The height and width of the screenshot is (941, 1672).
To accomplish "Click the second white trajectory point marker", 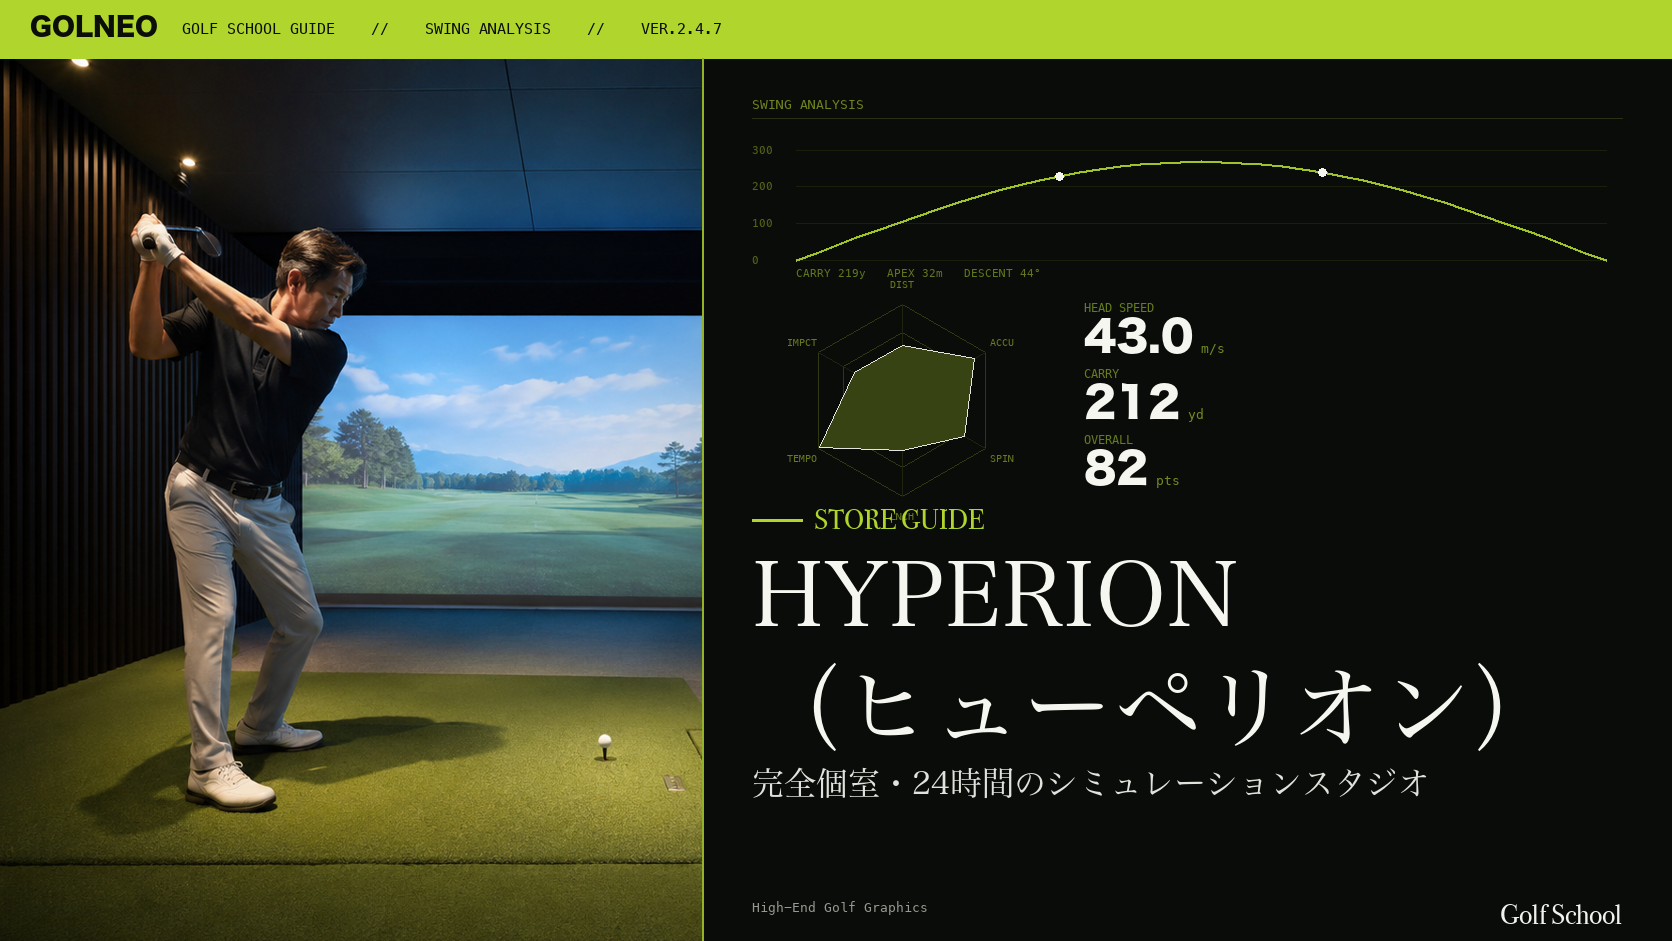I will [1322, 173].
